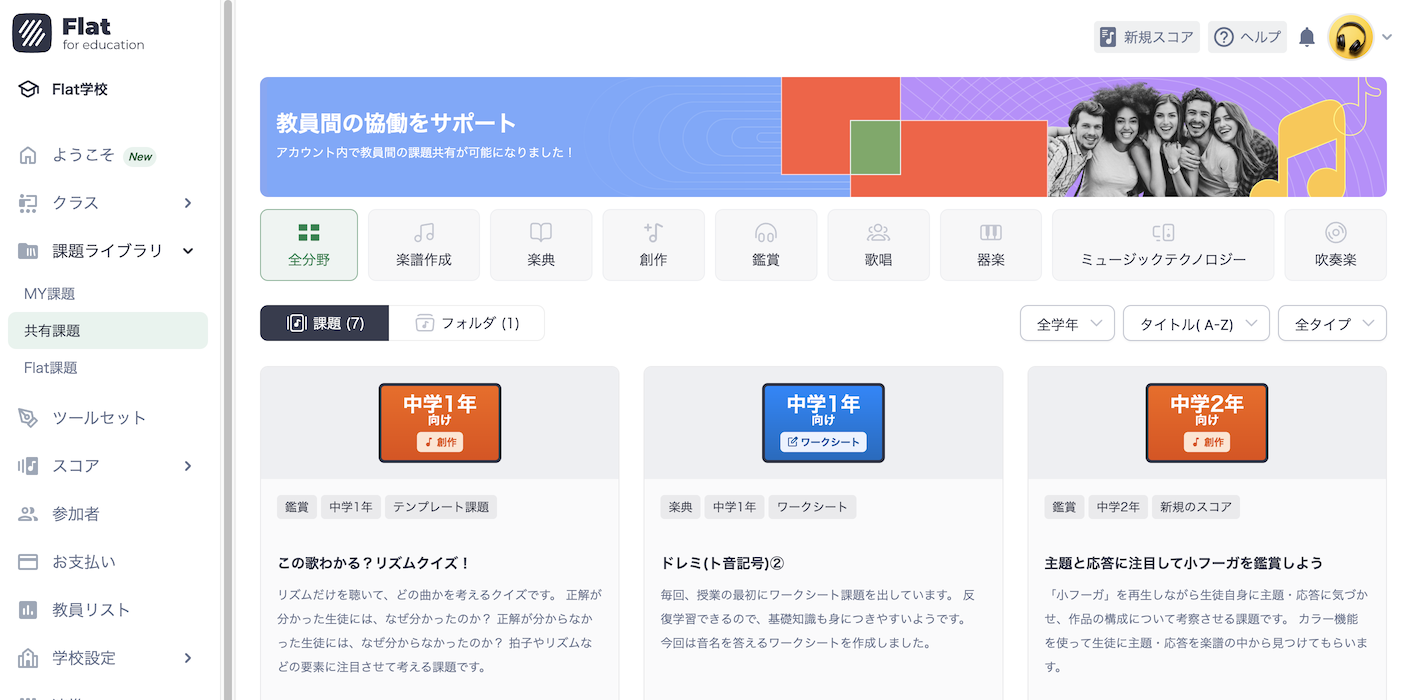Viewport: 1410px width, 700px height.
Task: Open notifications via the bell icon
Action: pos(1306,37)
